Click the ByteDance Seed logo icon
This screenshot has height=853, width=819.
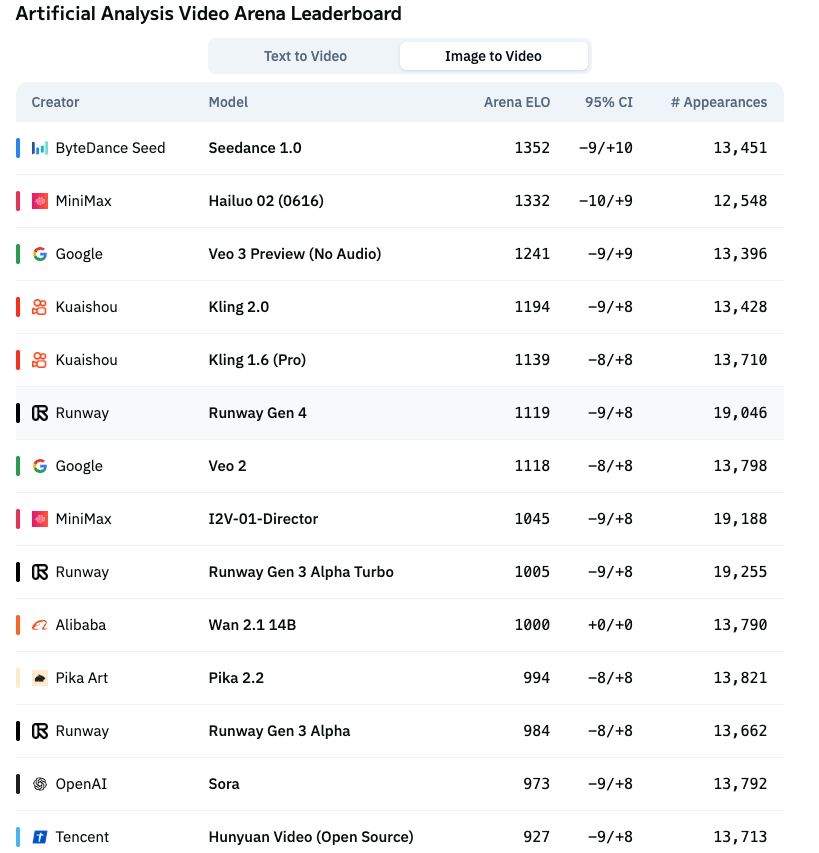tap(40, 148)
